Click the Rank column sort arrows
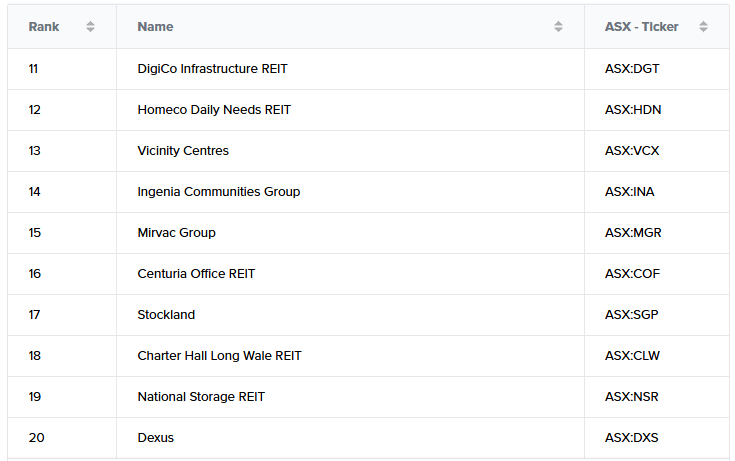Viewport: 735px width, 461px height. tap(90, 27)
